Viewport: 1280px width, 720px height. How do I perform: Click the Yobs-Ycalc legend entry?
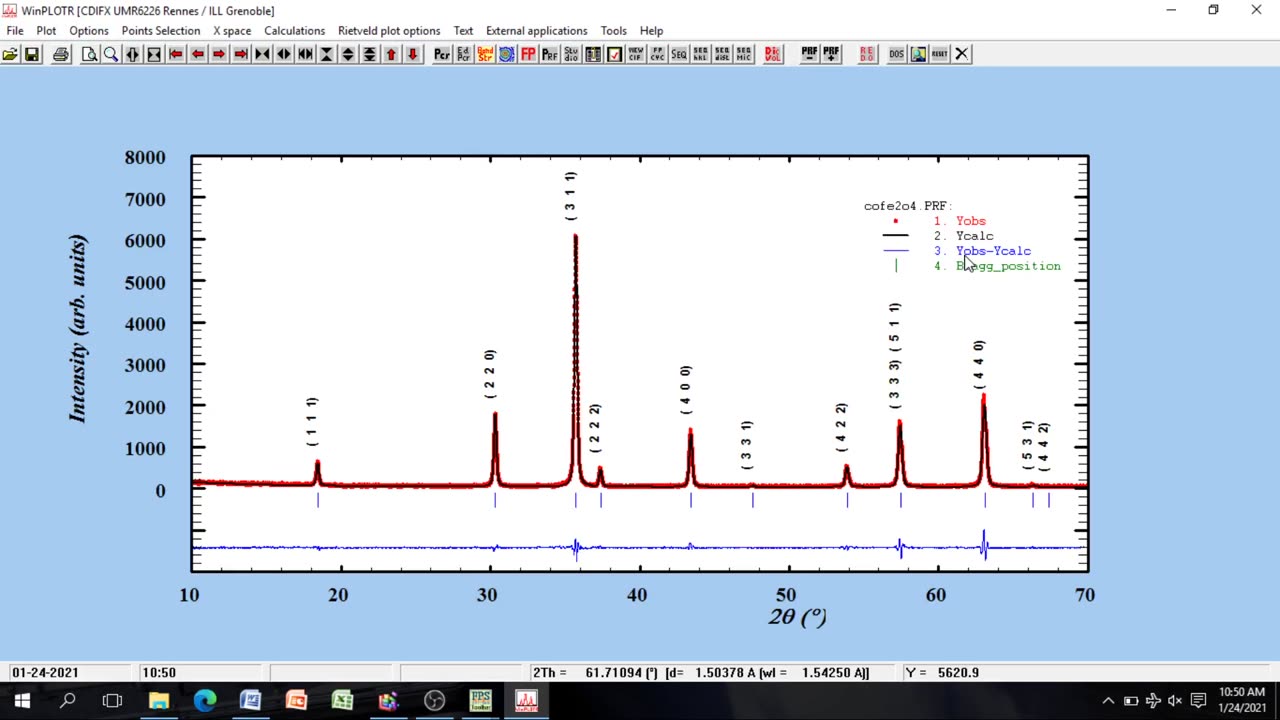pyautogui.click(x=993, y=251)
